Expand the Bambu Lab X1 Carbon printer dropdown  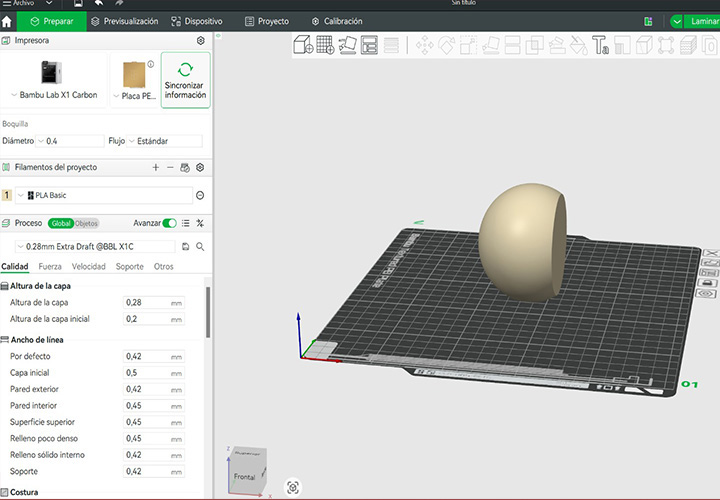pos(55,95)
